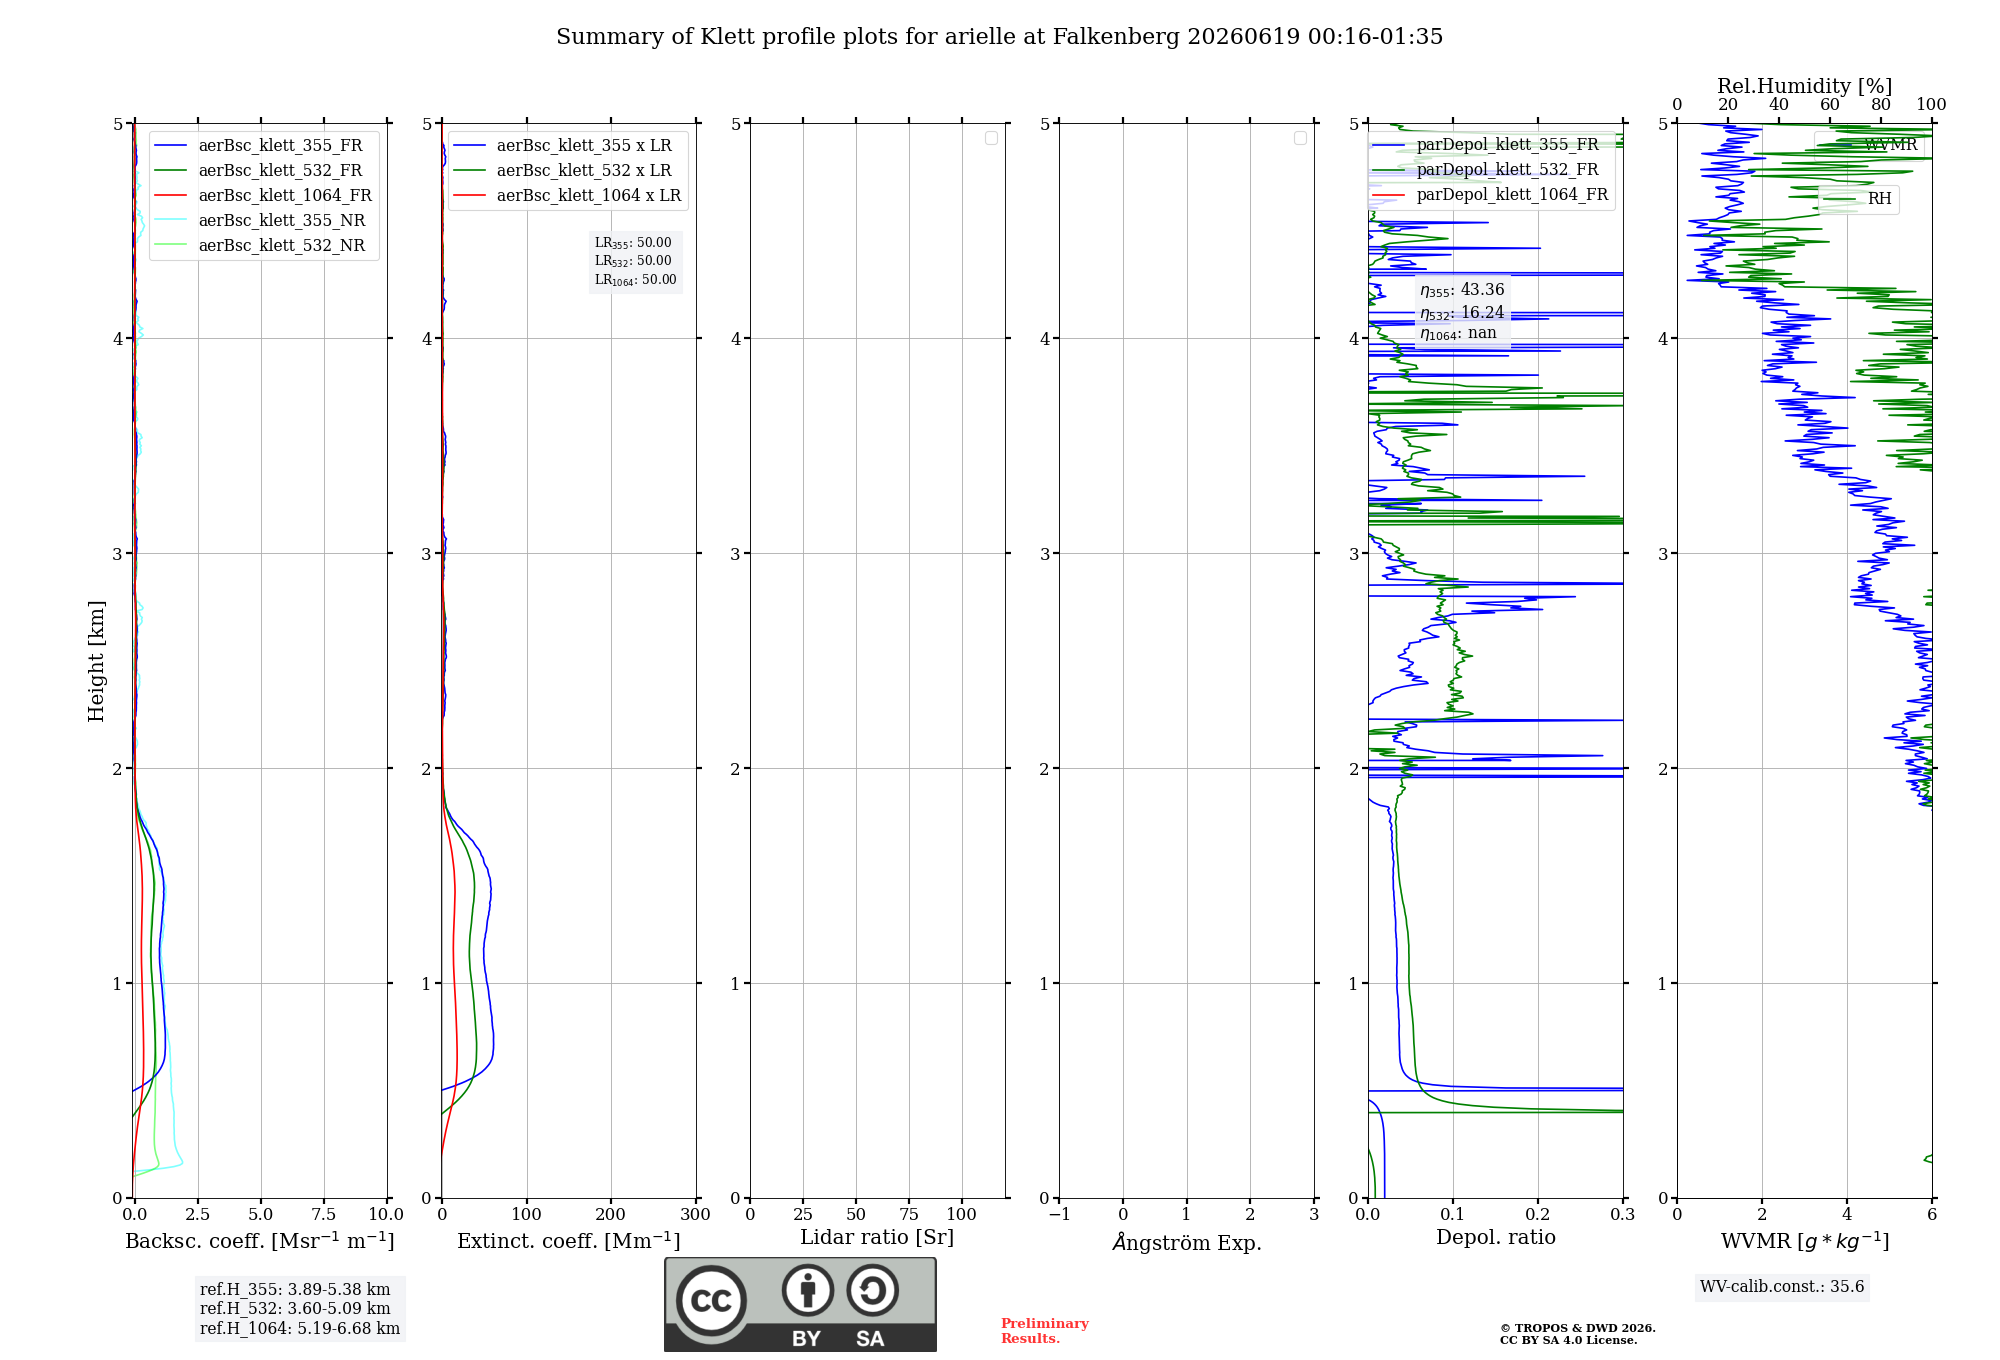Click the η355: 43.36 value
Viewport: 2000px width, 1360px height.
[1462, 290]
